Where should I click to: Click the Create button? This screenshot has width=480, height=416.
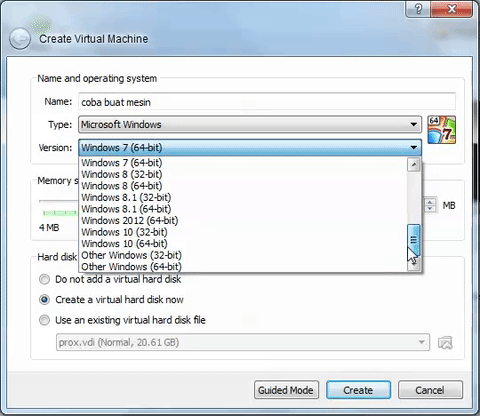click(x=358, y=390)
